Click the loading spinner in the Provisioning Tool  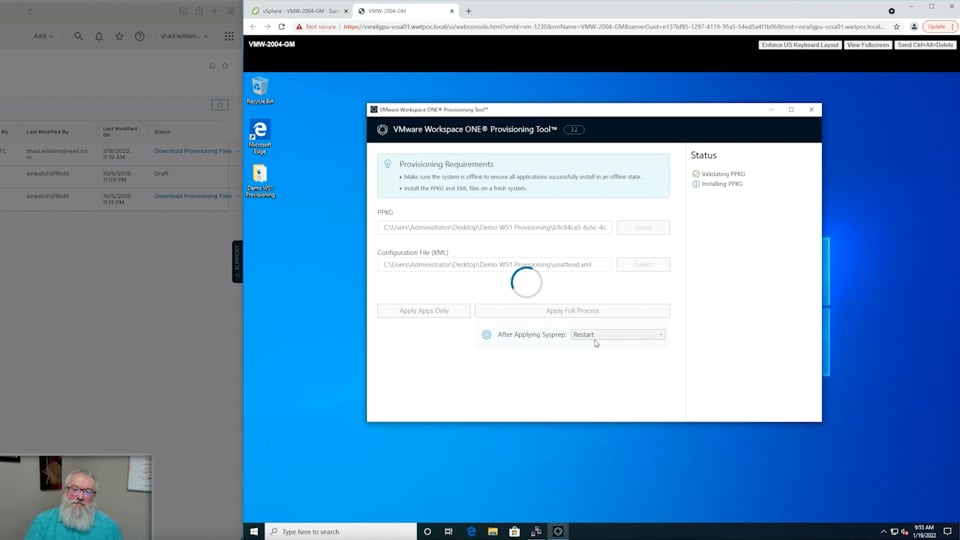click(526, 282)
